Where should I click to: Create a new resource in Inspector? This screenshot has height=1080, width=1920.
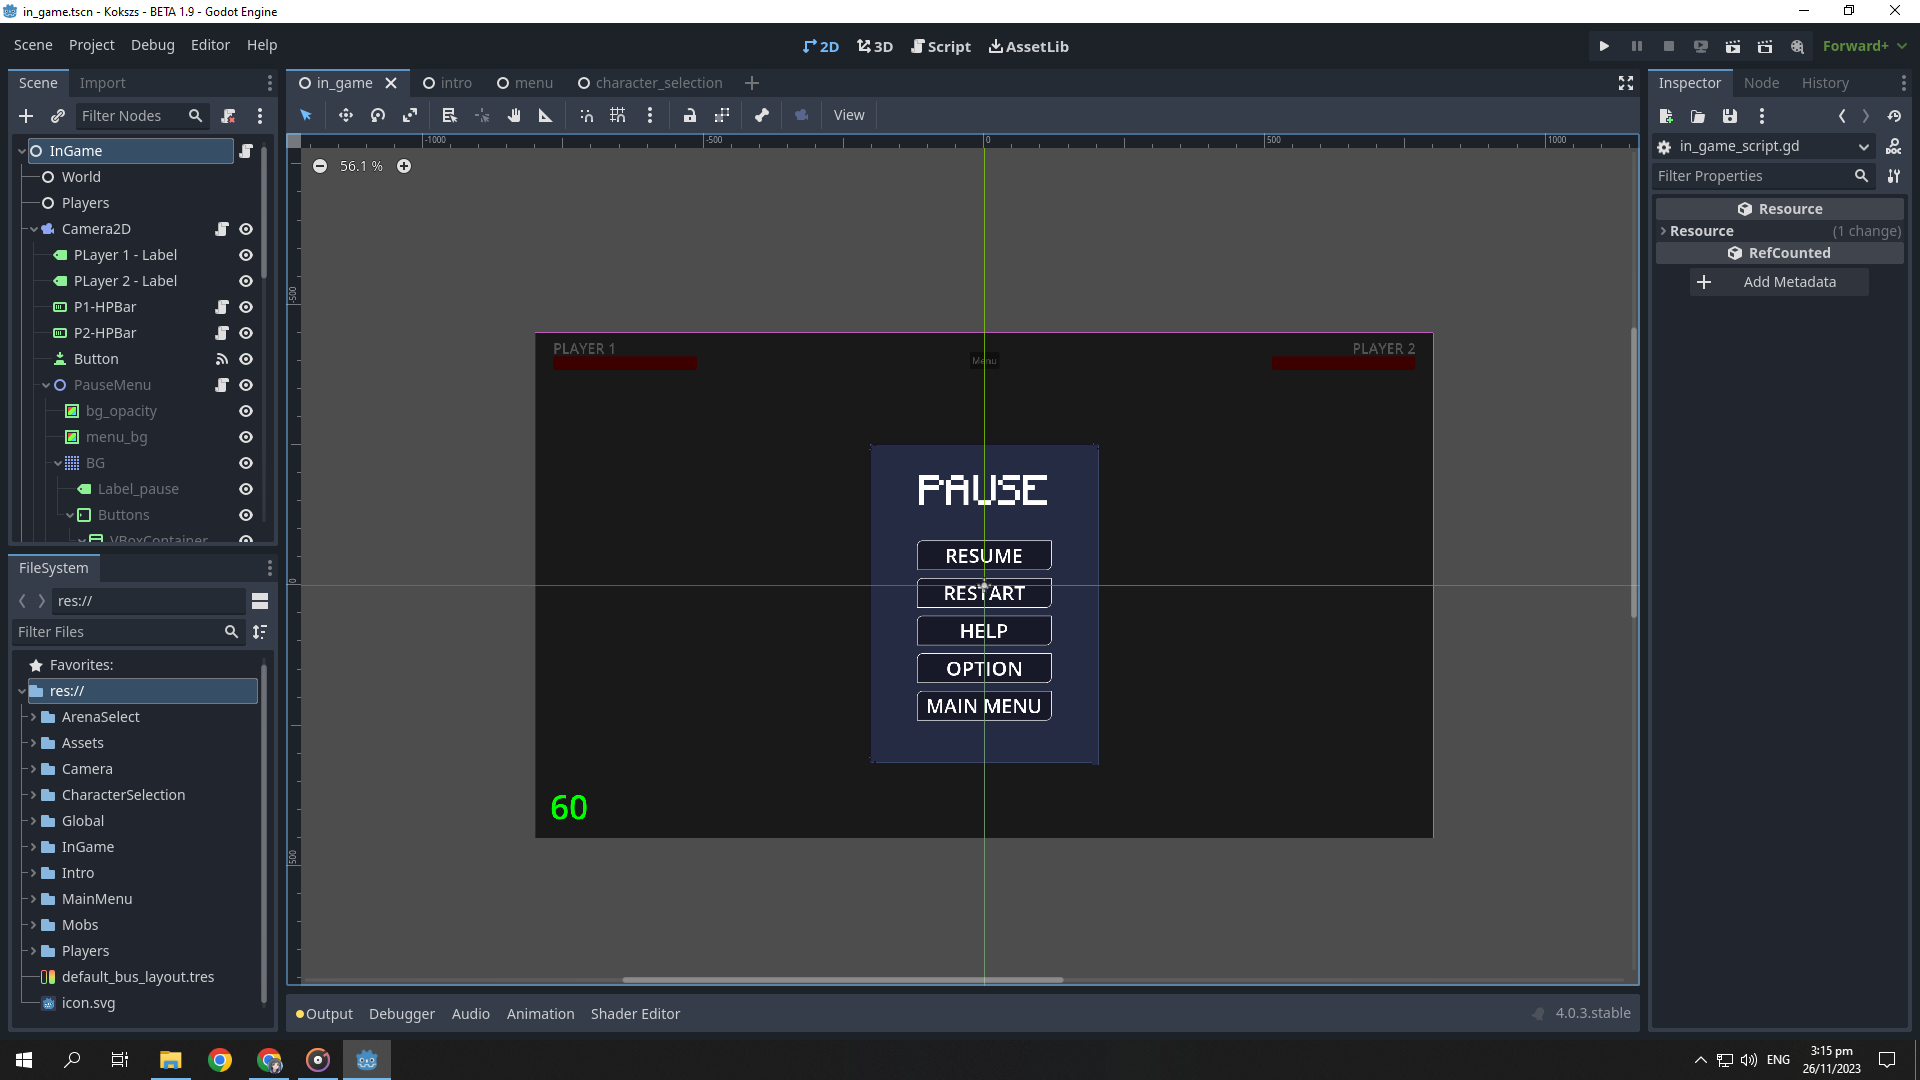pos(1666,116)
